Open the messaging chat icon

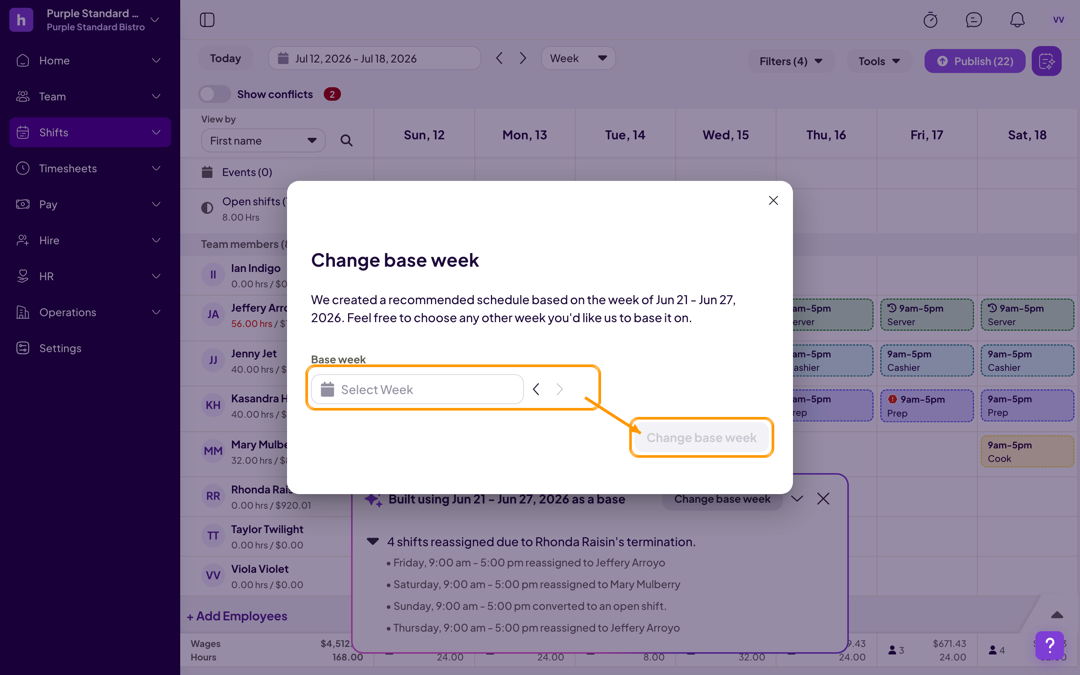pyautogui.click(x=974, y=20)
